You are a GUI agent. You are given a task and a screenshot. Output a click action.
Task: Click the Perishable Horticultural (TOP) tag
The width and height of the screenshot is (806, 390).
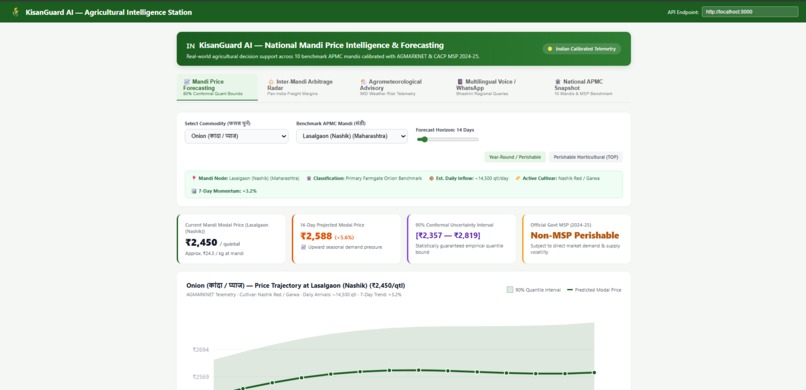[585, 157]
